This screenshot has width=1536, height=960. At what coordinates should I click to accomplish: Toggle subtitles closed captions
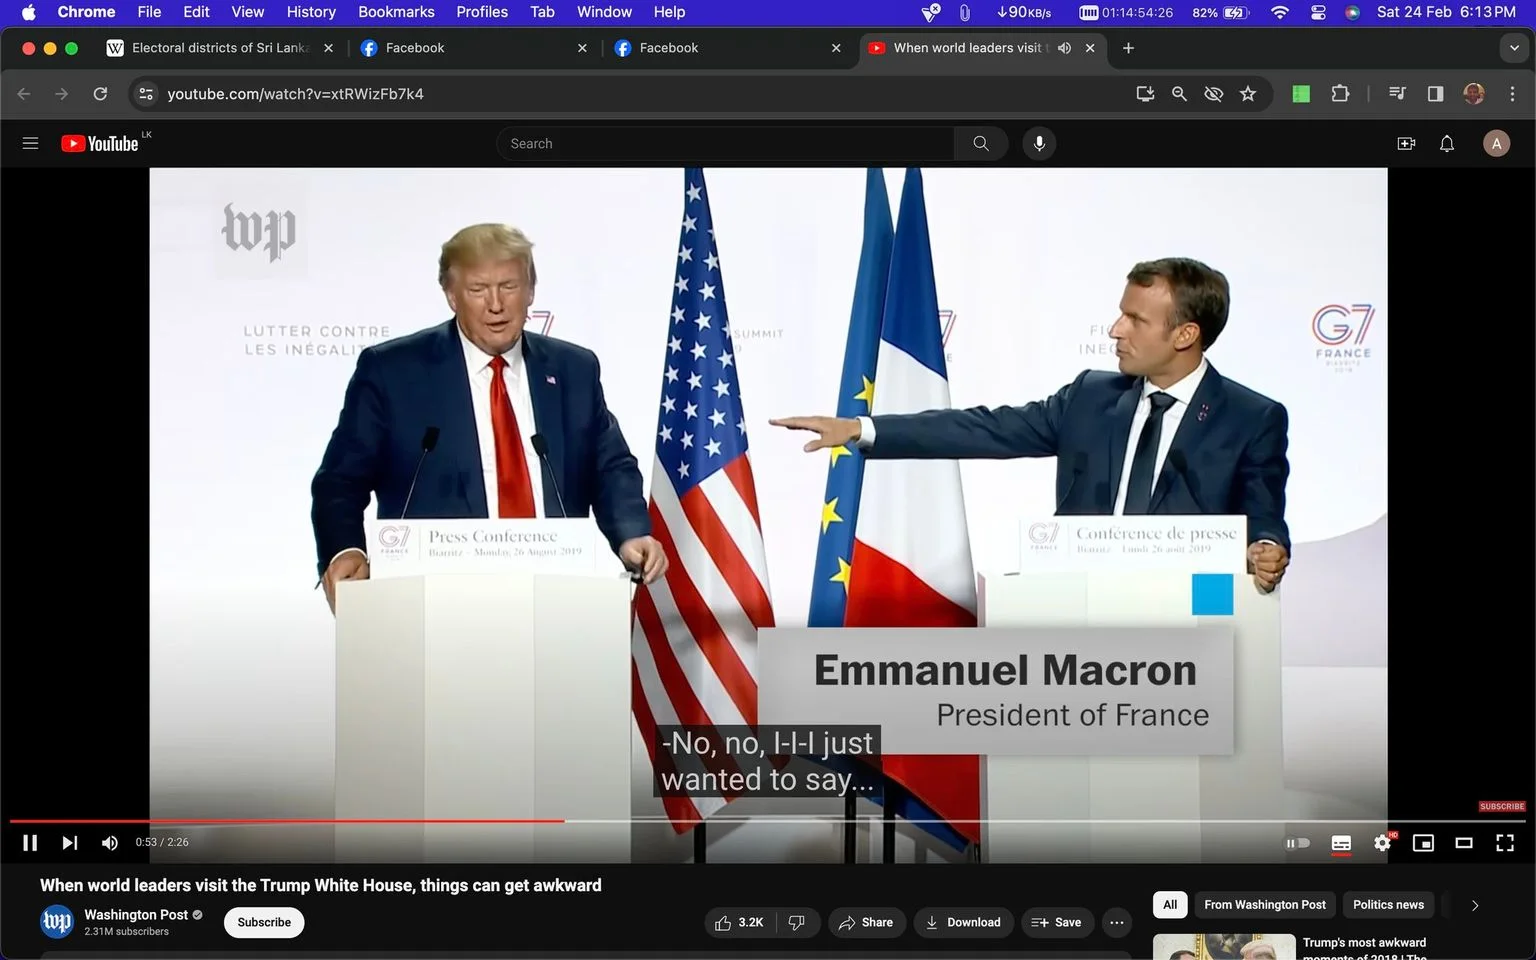(1341, 843)
